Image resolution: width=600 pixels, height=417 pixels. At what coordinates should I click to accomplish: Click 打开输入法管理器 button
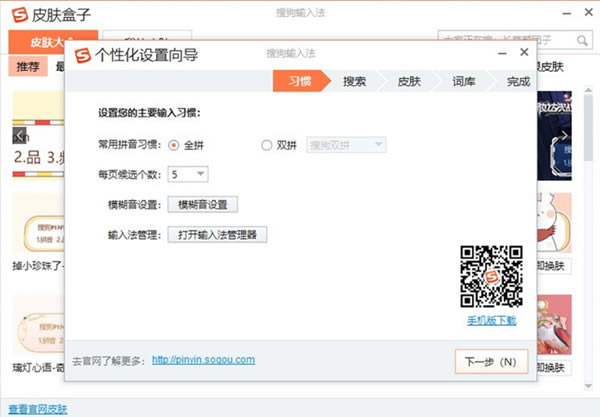click(217, 235)
